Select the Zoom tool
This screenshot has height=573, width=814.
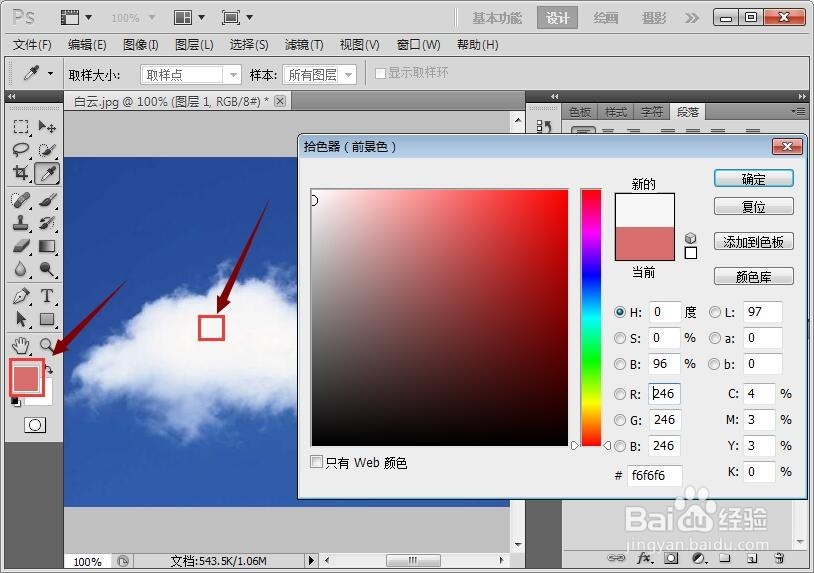(47, 345)
